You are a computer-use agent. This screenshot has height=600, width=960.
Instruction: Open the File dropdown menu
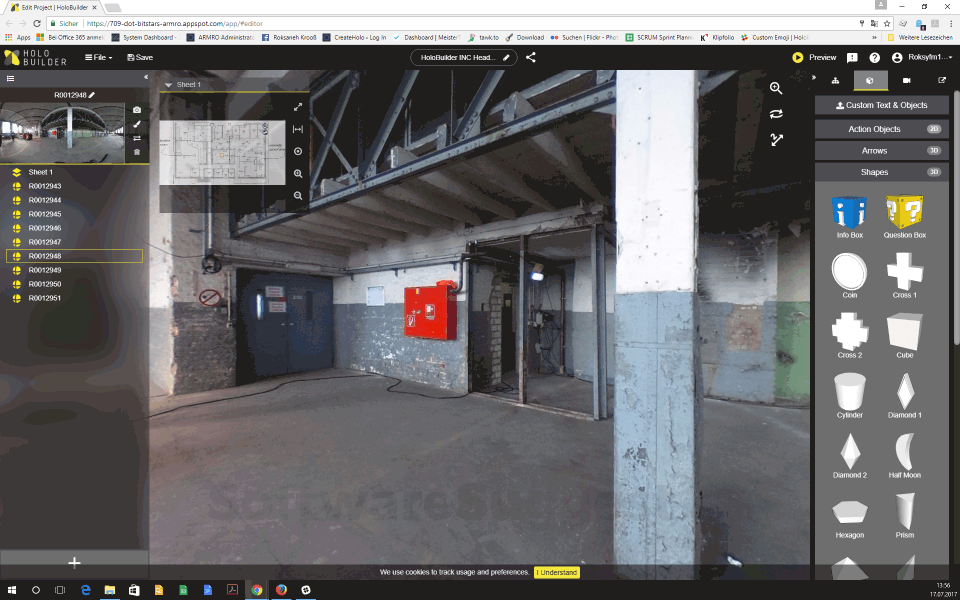pos(98,58)
